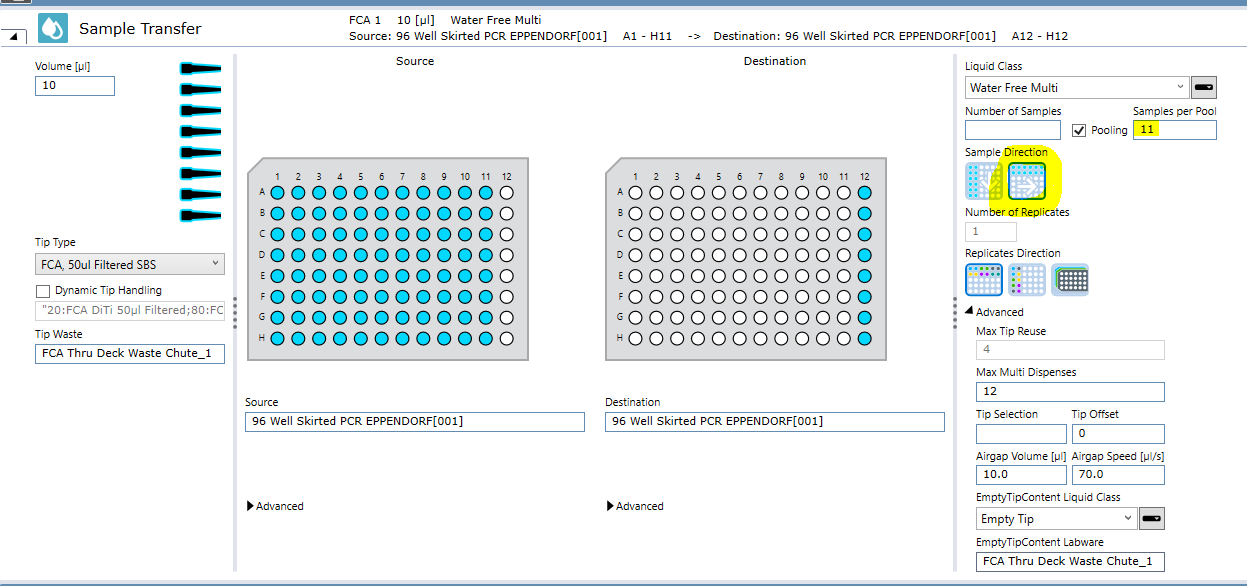This screenshot has height=586, width=1247.
Task: Select the row-wise Sample Direction icon
Action: tap(1027, 182)
